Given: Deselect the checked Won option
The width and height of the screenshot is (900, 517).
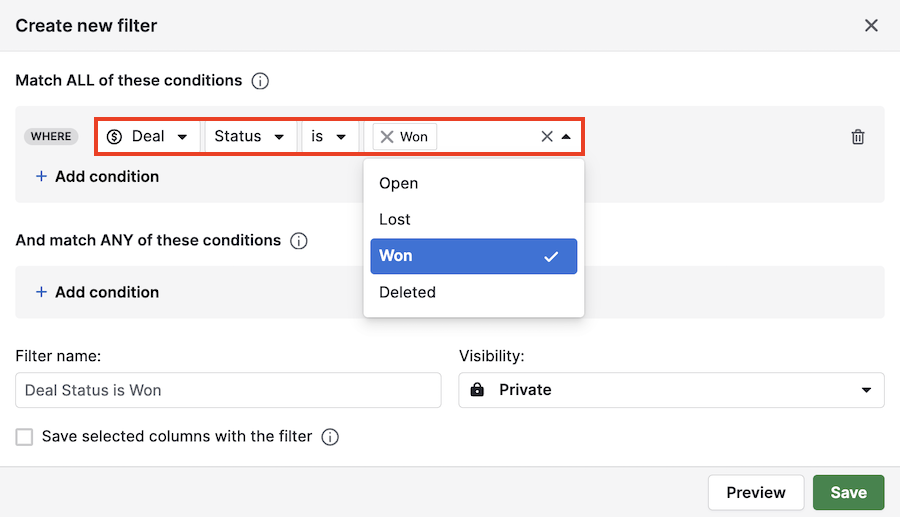Looking at the screenshot, I should click(x=473, y=256).
